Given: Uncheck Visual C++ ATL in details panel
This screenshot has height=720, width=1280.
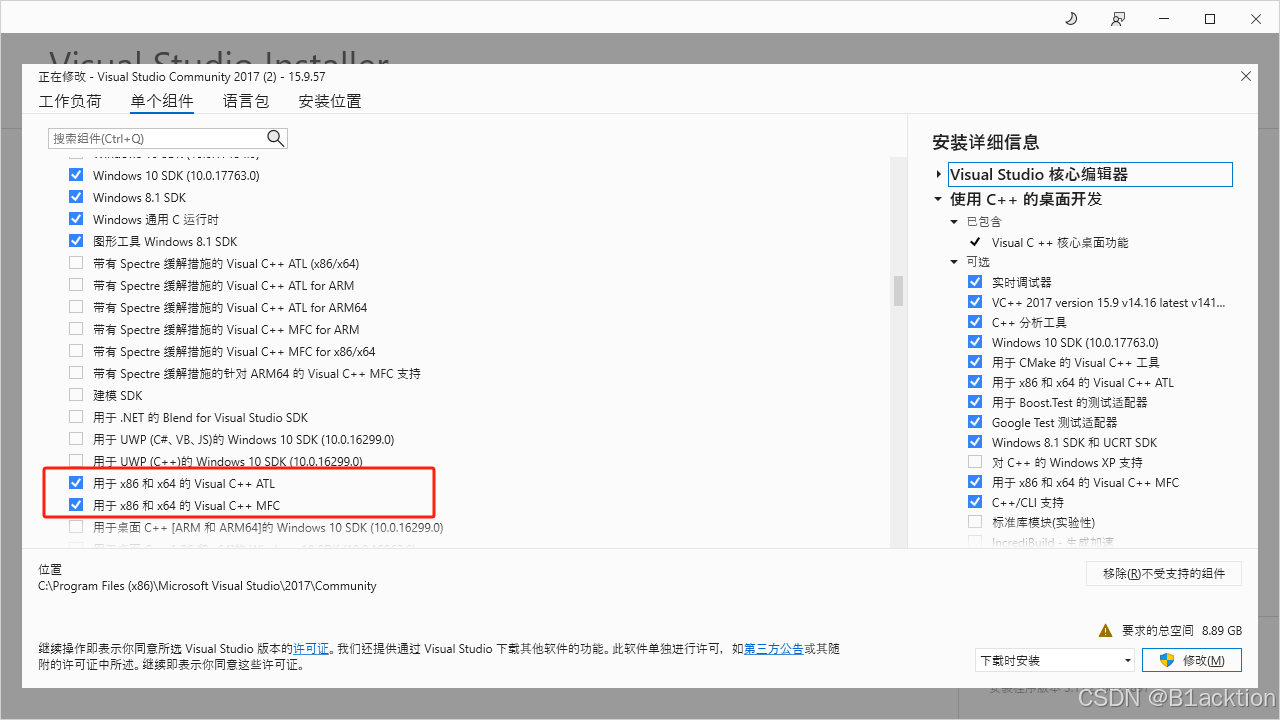Looking at the screenshot, I should 975,382.
